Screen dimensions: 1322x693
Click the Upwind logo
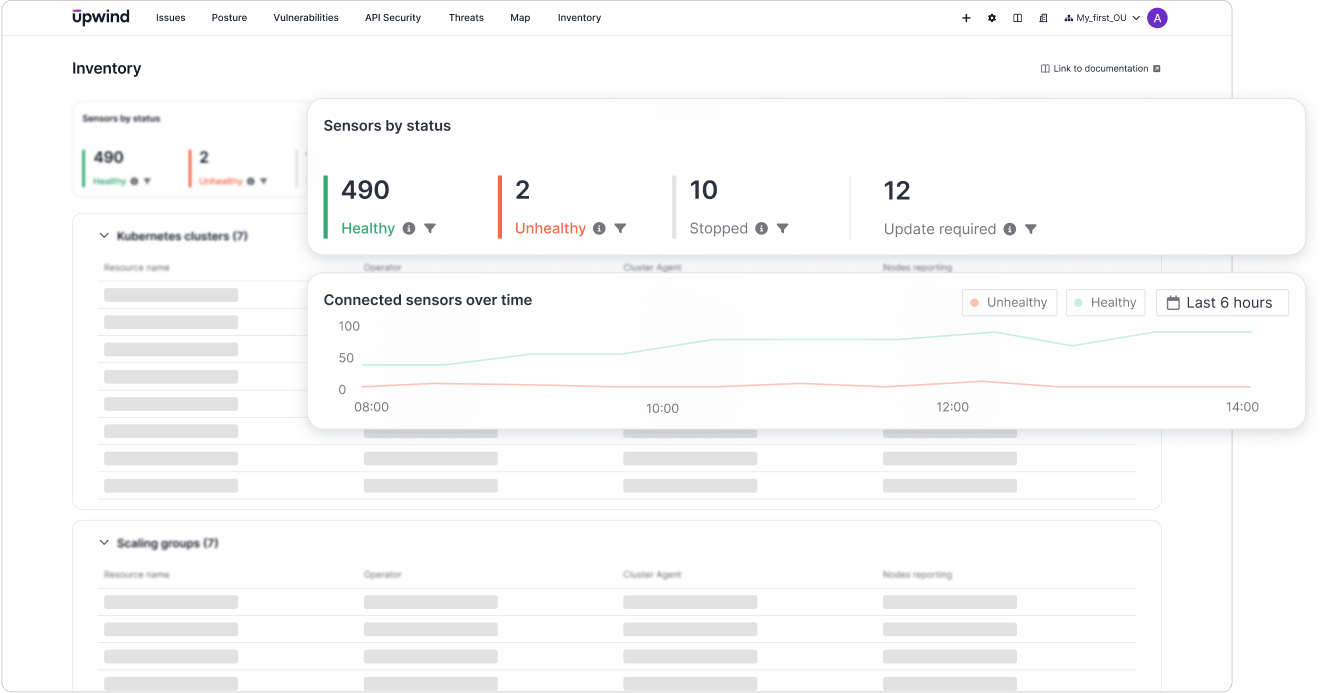tap(100, 17)
